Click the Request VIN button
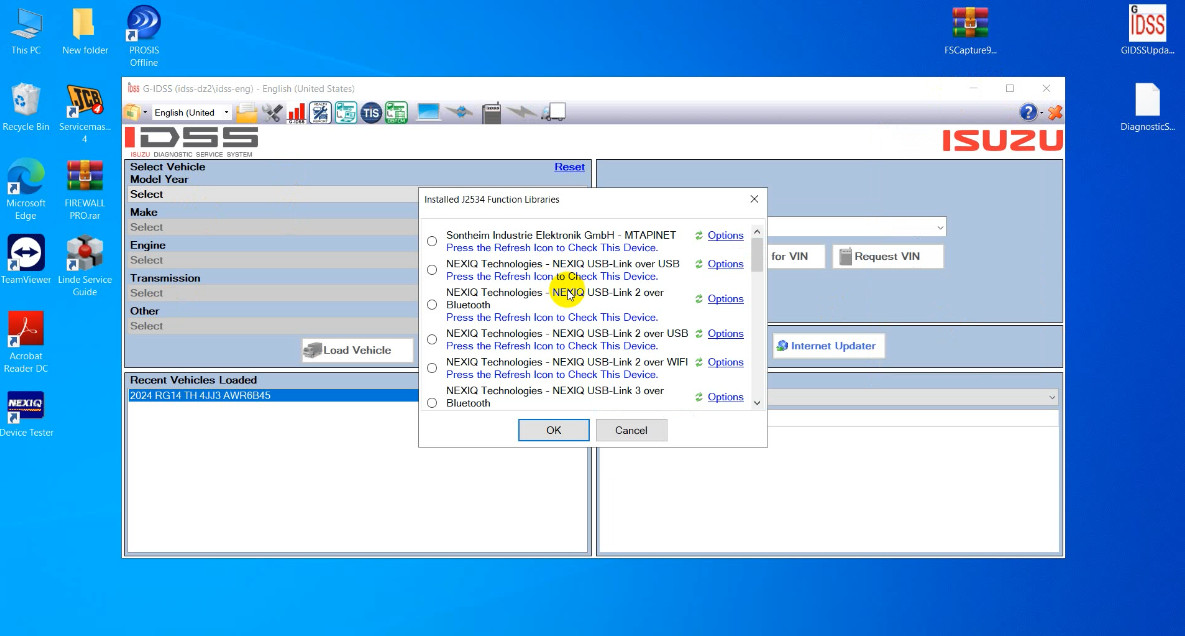This screenshot has width=1185, height=636. pos(887,257)
